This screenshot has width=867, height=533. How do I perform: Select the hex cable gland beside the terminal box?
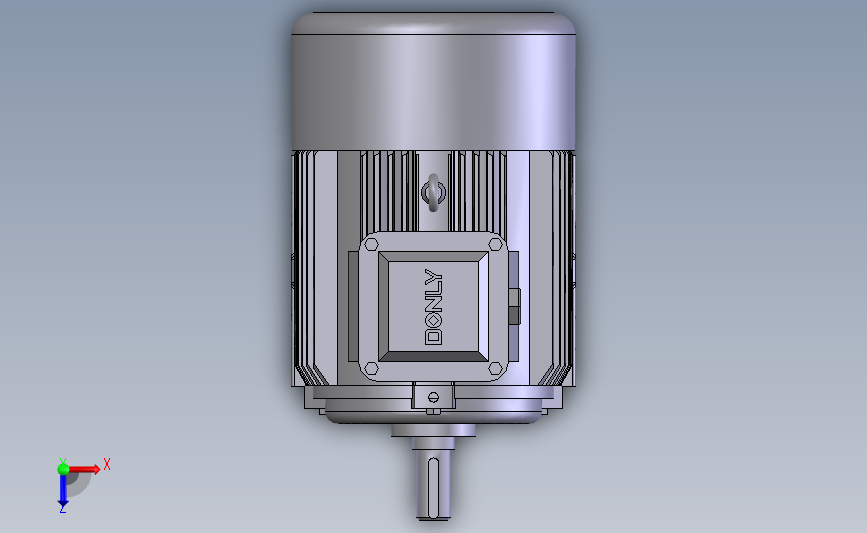pyautogui.click(x=514, y=306)
